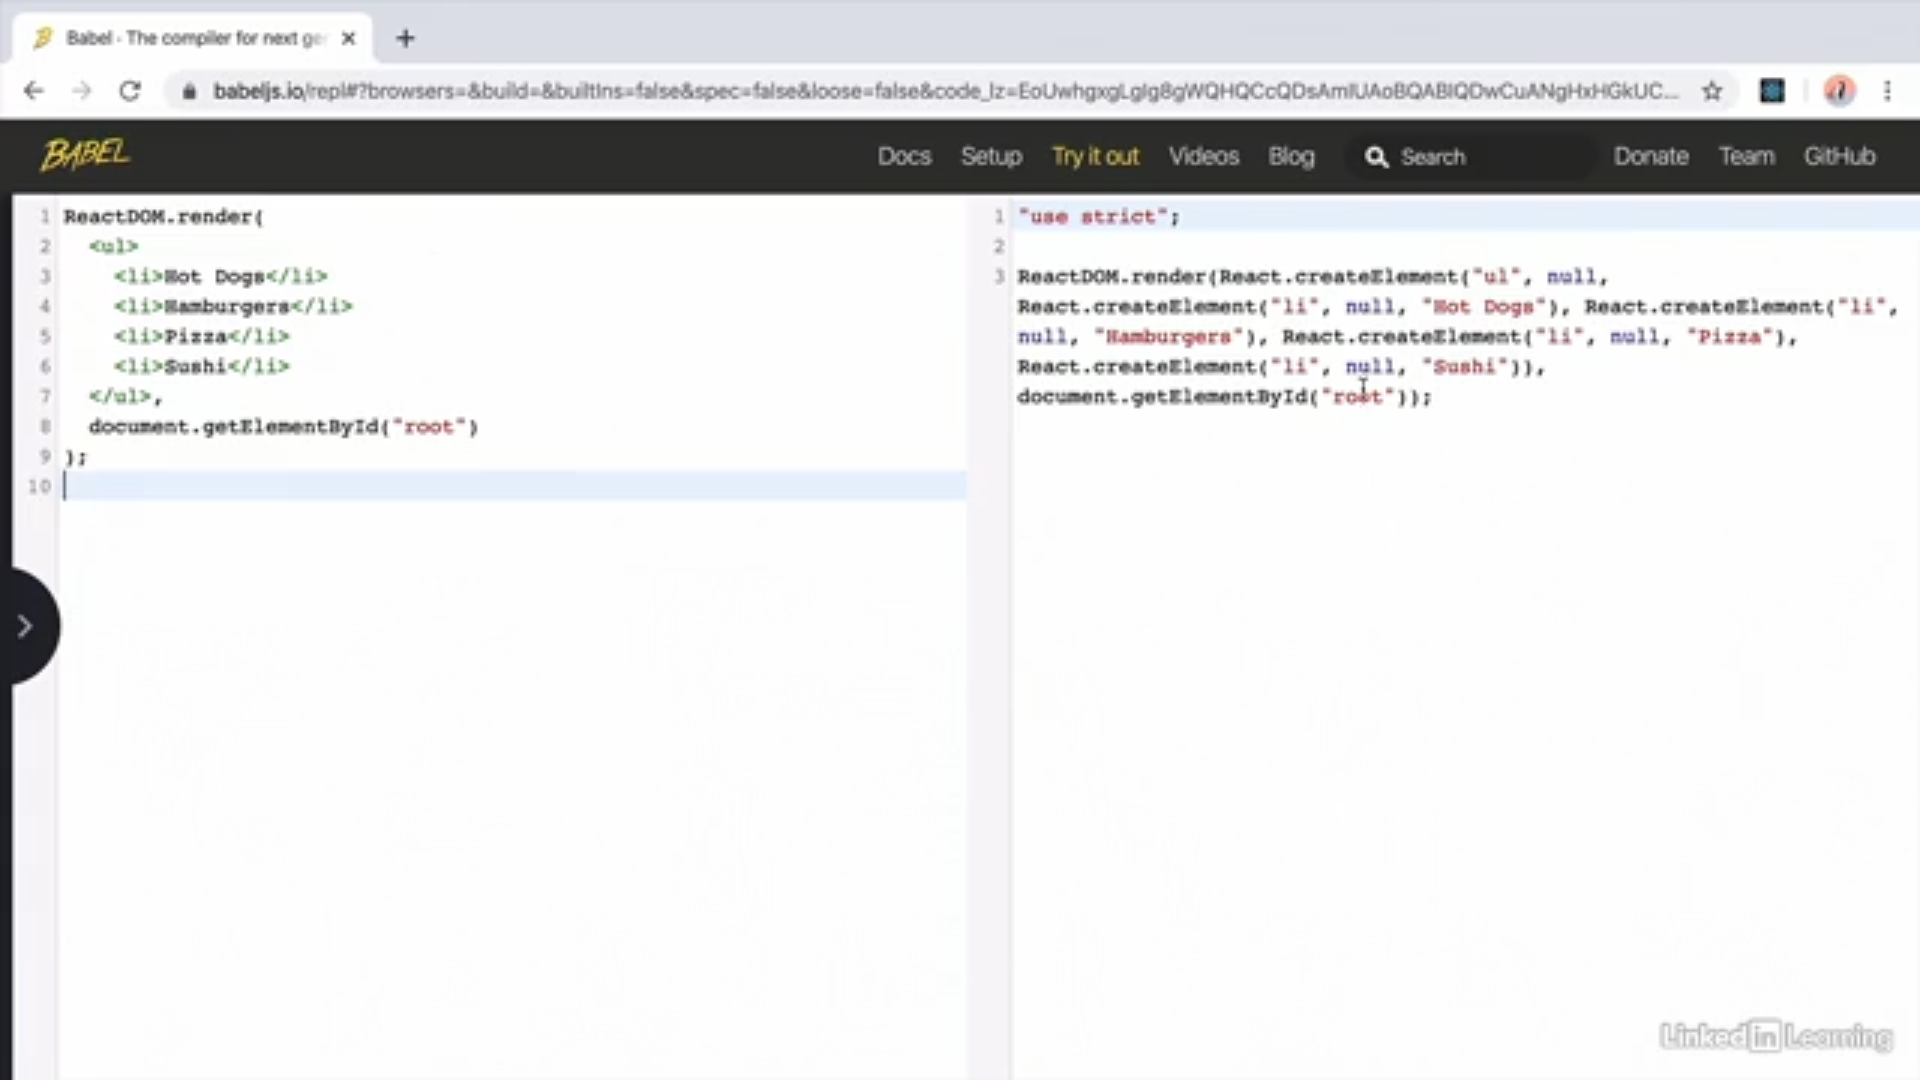Image resolution: width=1920 pixels, height=1080 pixels.
Task: Bookmark this page with the star icon
Action: tap(1712, 91)
